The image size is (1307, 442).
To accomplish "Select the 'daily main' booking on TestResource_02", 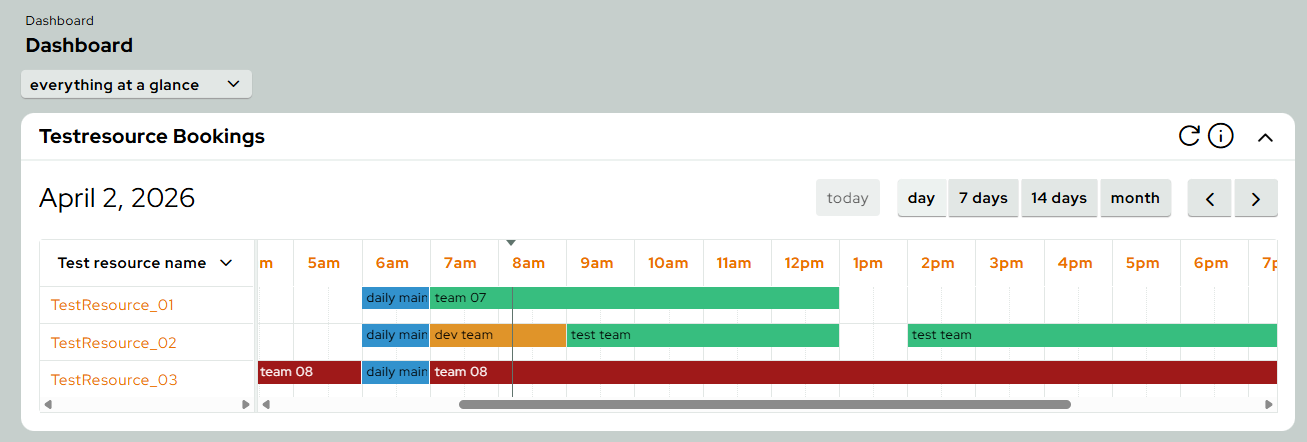I will pyautogui.click(x=396, y=335).
